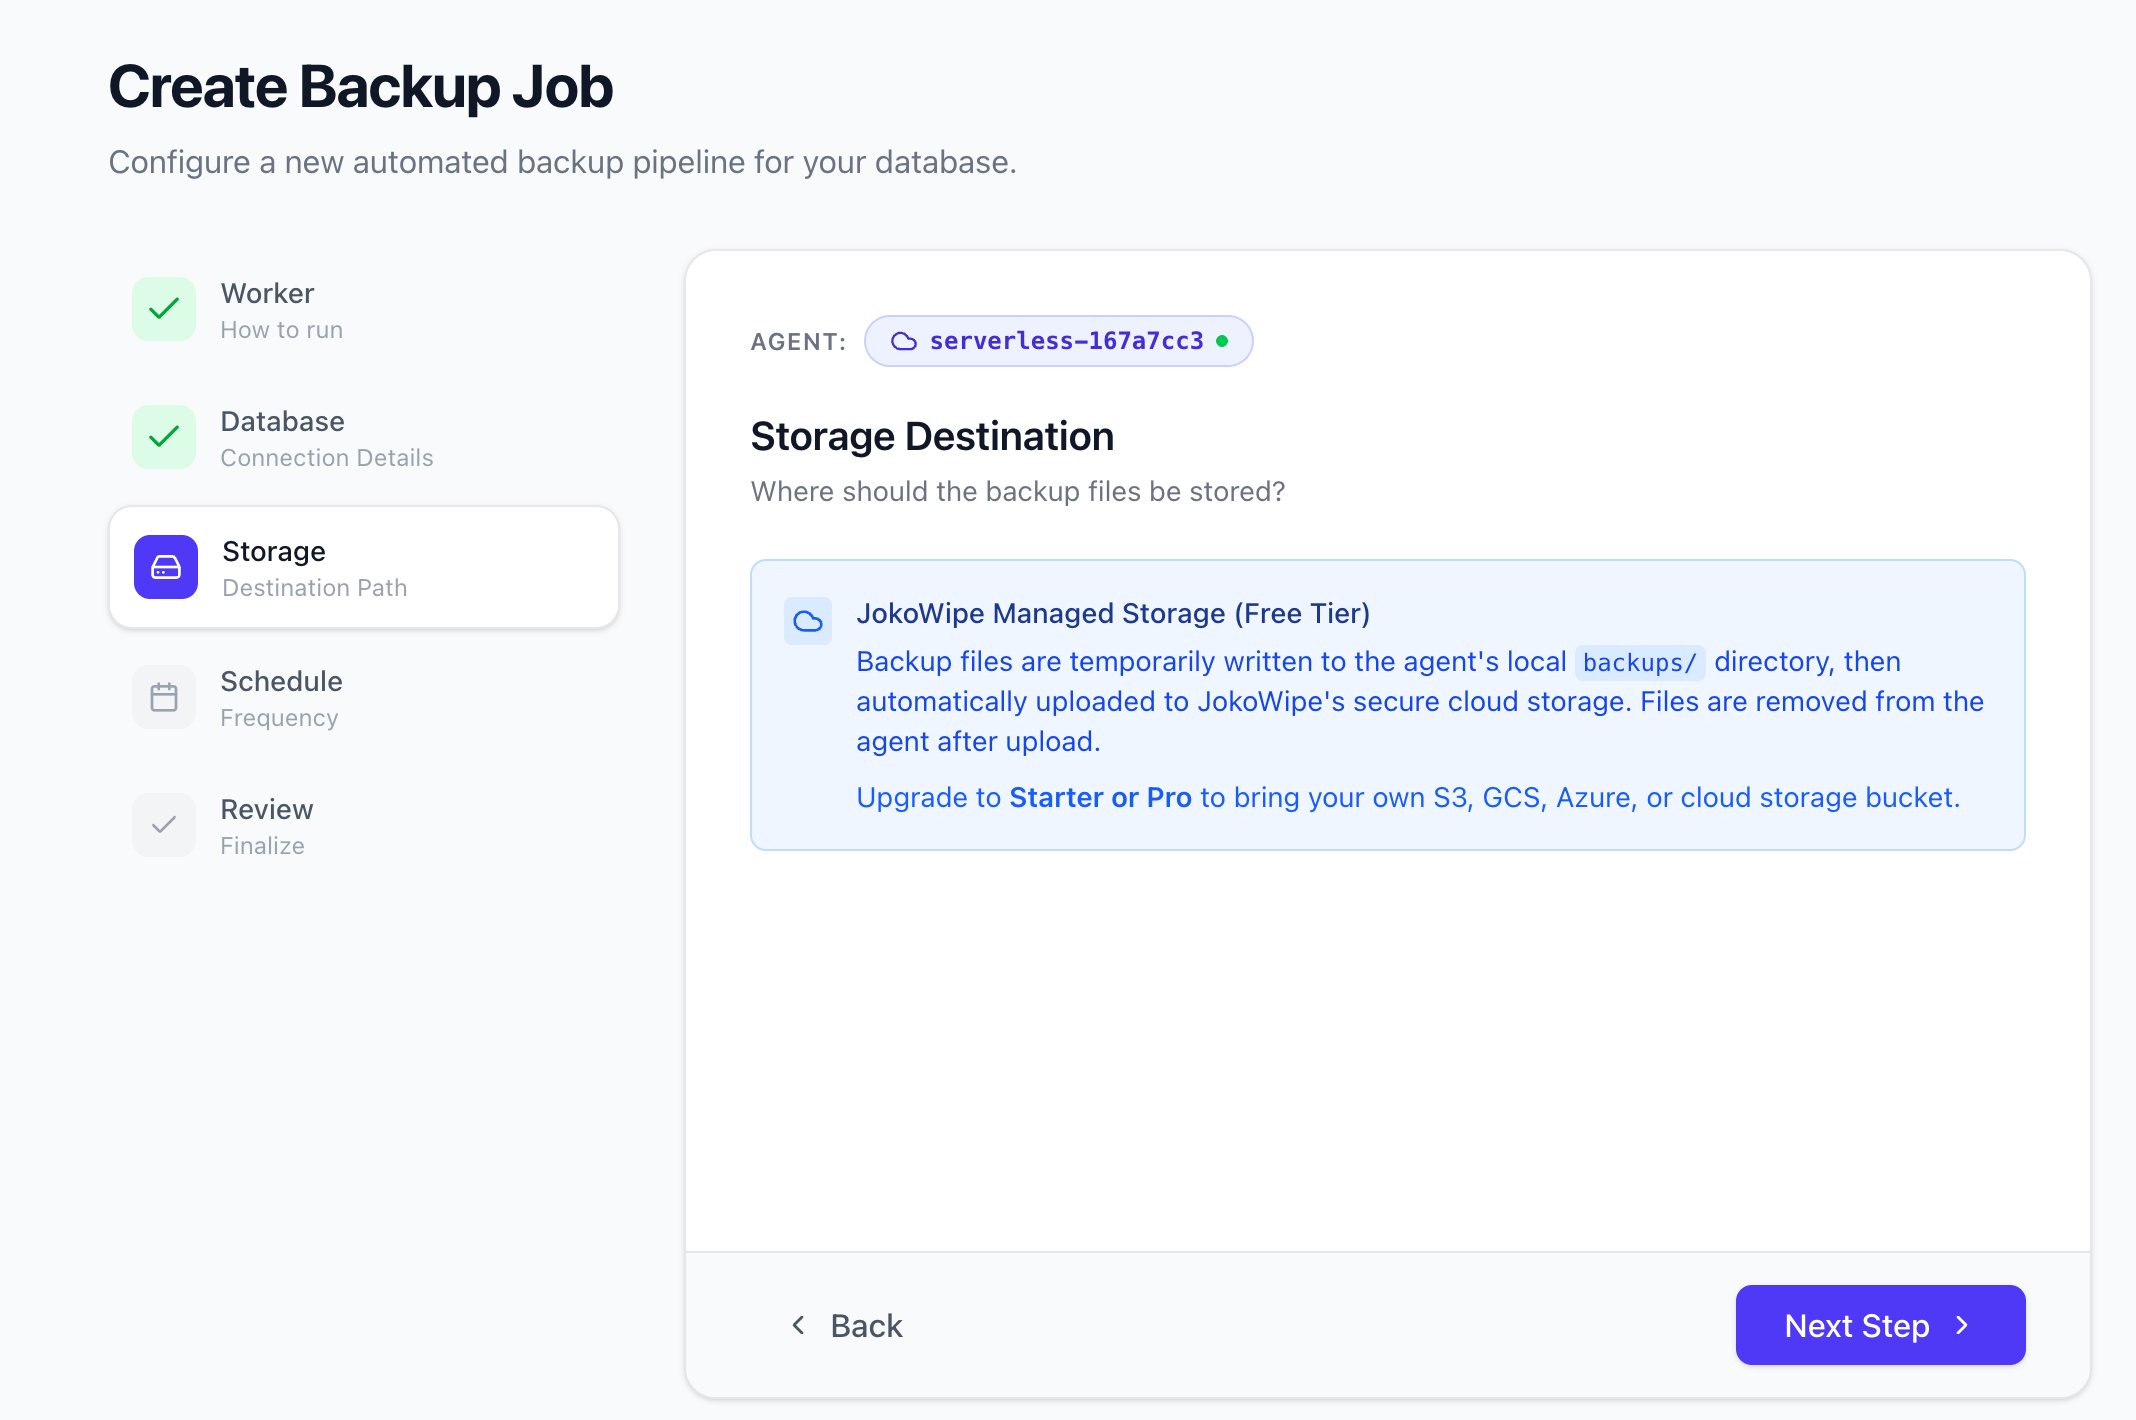Click the right chevron in Next Step
The image size is (2136, 1420).
click(1962, 1325)
